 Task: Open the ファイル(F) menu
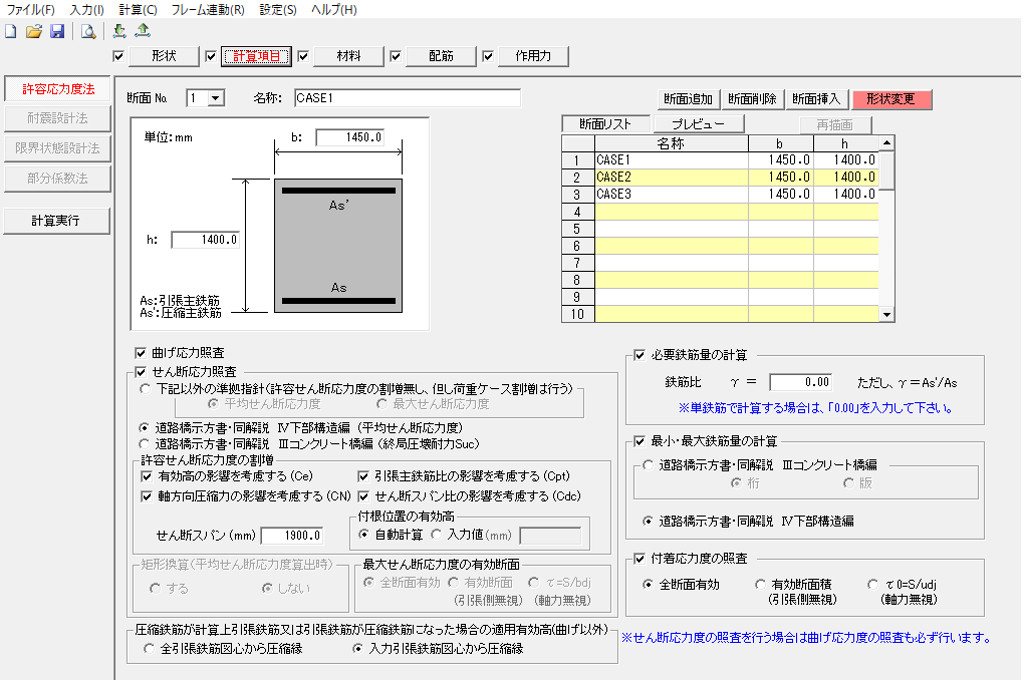point(30,10)
